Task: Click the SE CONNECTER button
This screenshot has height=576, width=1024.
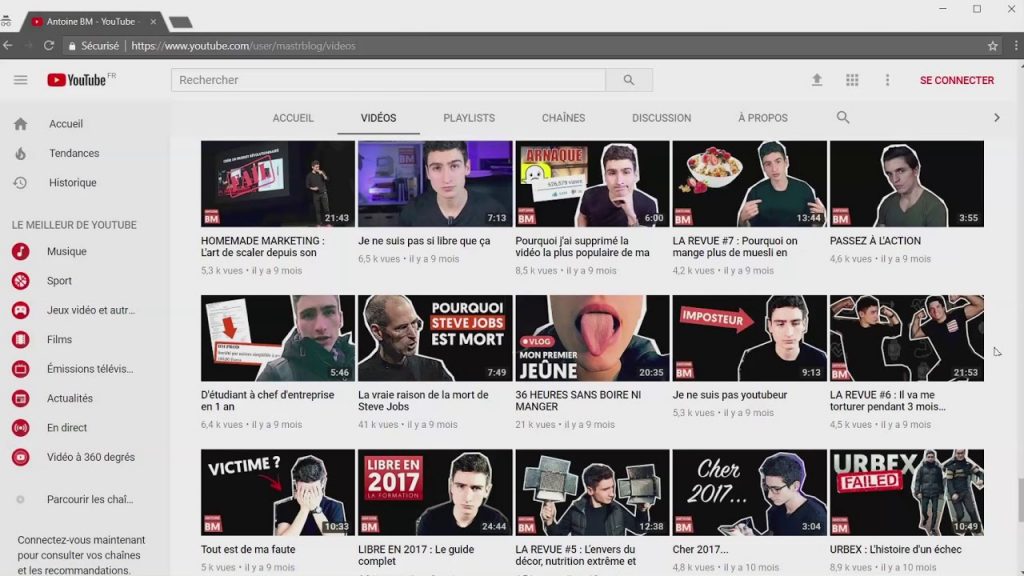Action: (957, 80)
